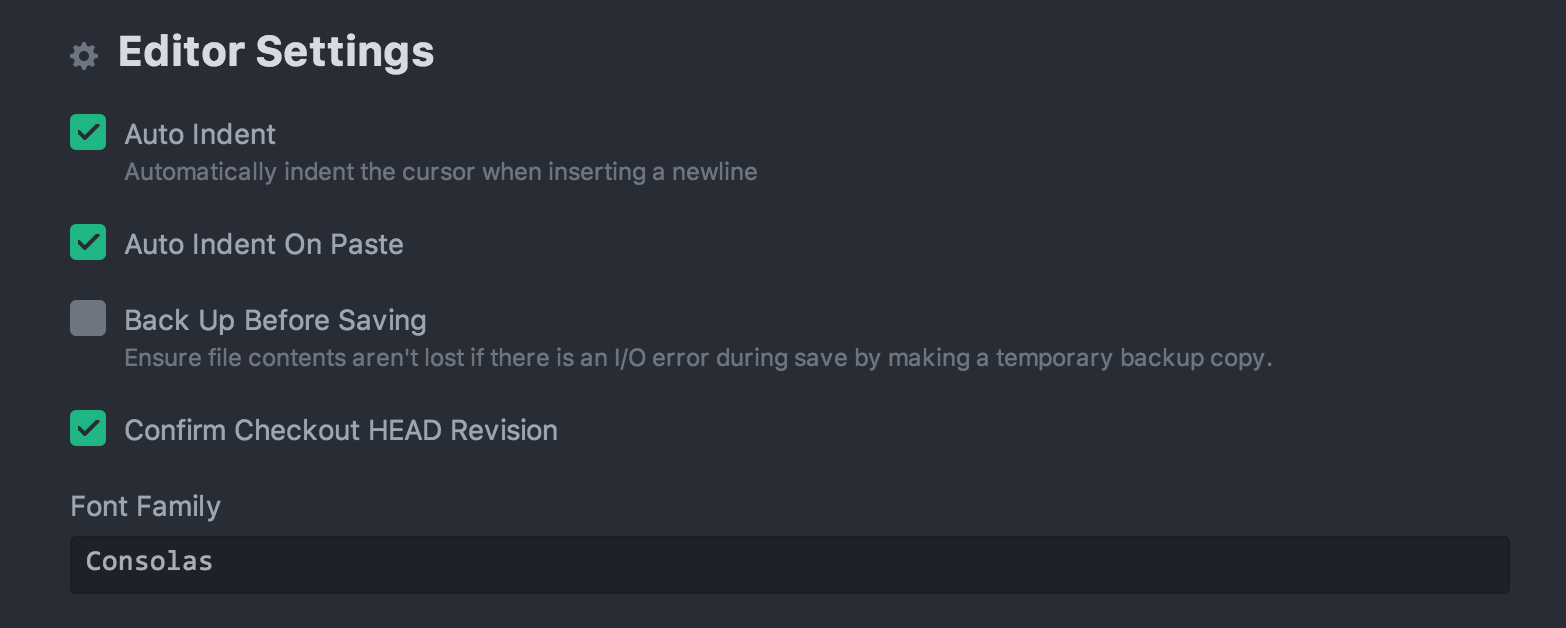Click the temporary backup copy description text
This screenshot has width=1566, height=628.
tap(1134, 358)
